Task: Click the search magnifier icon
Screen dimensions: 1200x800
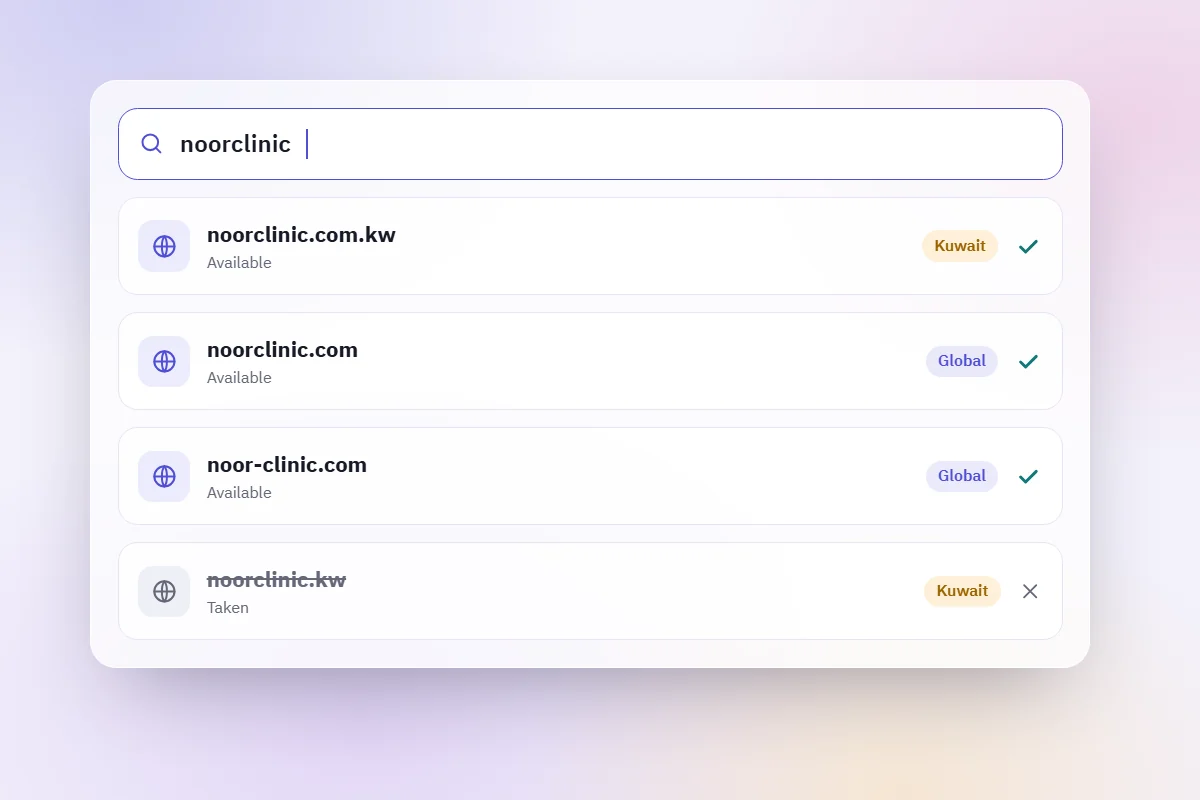Action: [151, 144]
